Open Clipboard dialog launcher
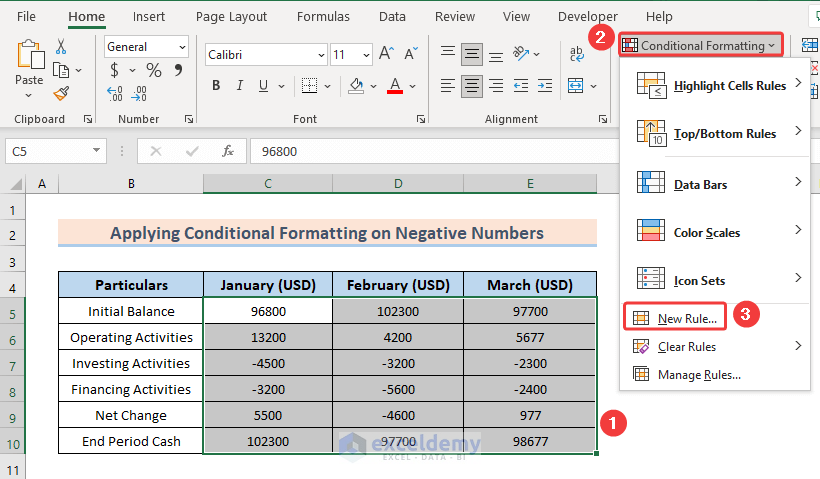 click(x=88, y=119)
